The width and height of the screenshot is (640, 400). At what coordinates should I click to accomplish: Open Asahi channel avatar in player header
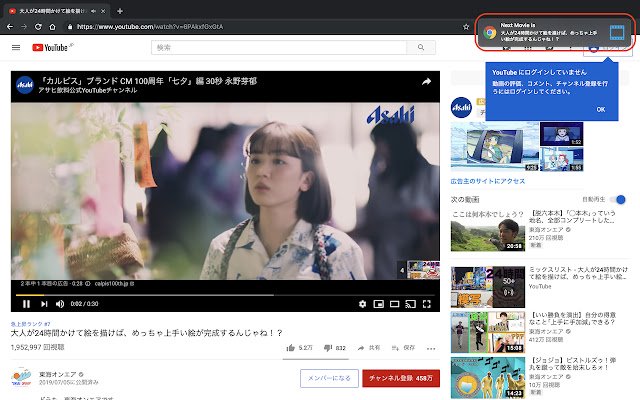[24, 85]
